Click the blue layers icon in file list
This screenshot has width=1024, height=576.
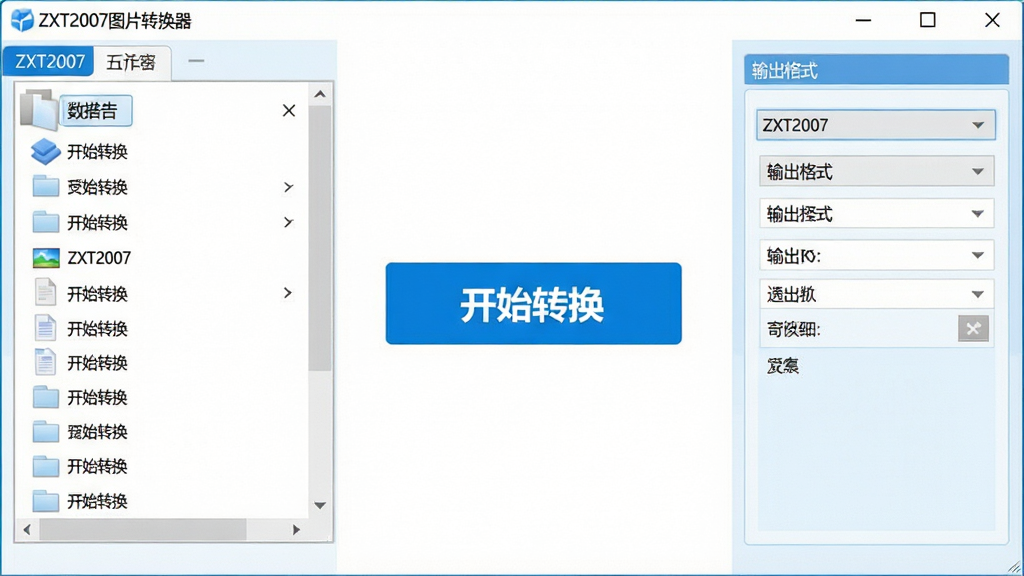click(46, 152)
